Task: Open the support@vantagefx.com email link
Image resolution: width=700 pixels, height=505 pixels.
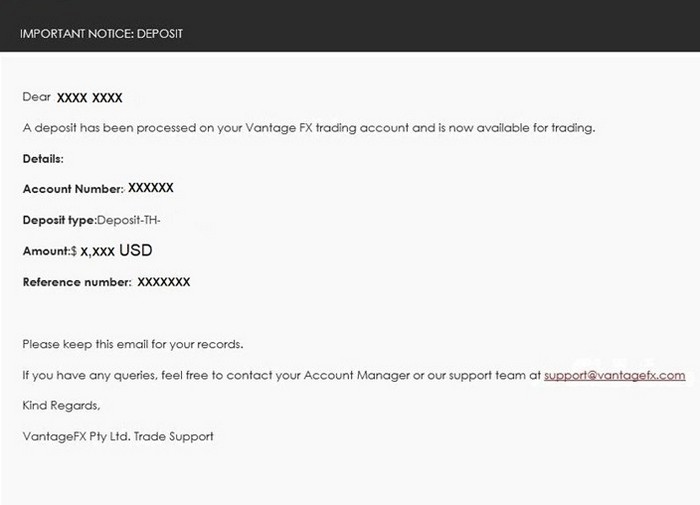Action: pos(614,376)
